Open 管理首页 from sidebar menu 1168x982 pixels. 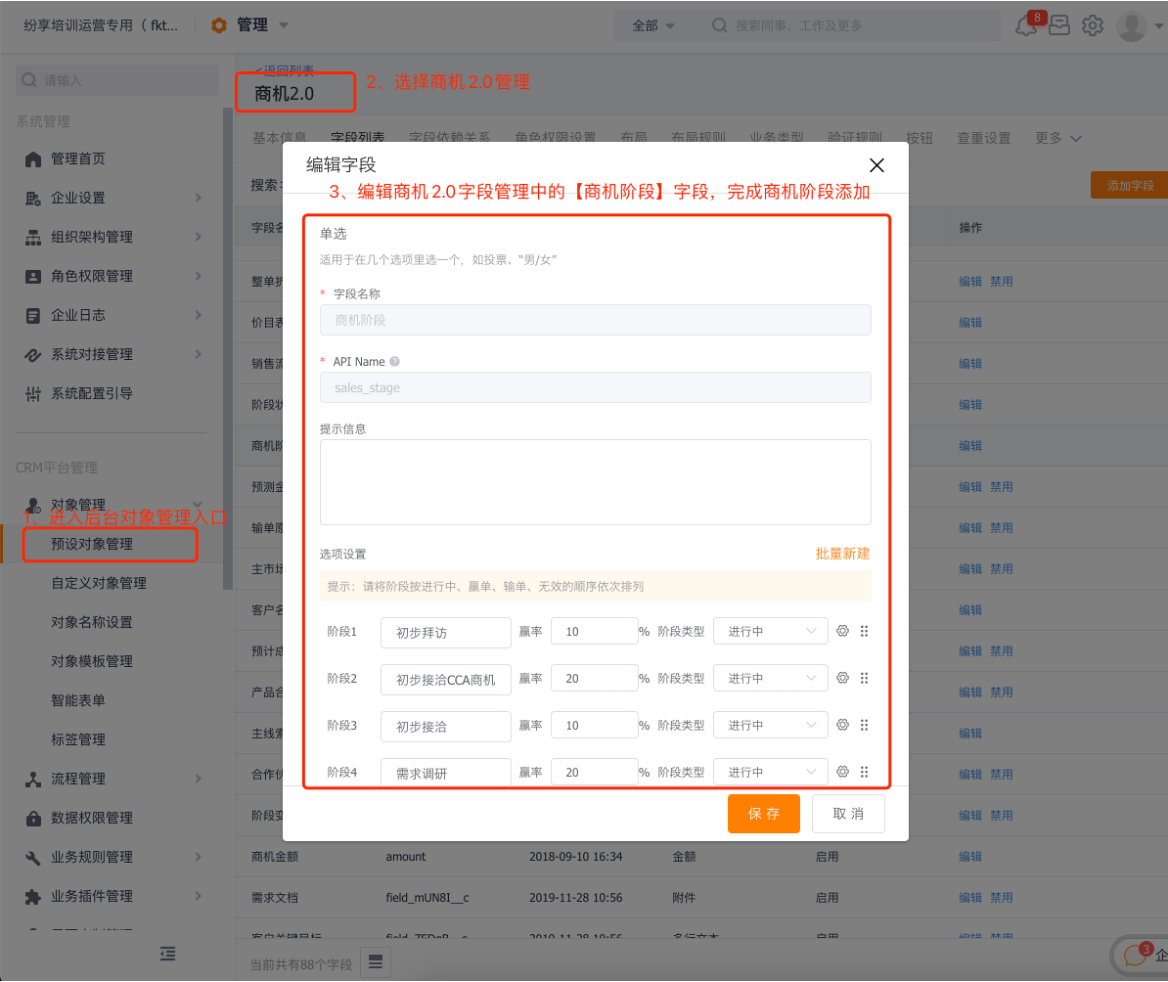point(78,159)
